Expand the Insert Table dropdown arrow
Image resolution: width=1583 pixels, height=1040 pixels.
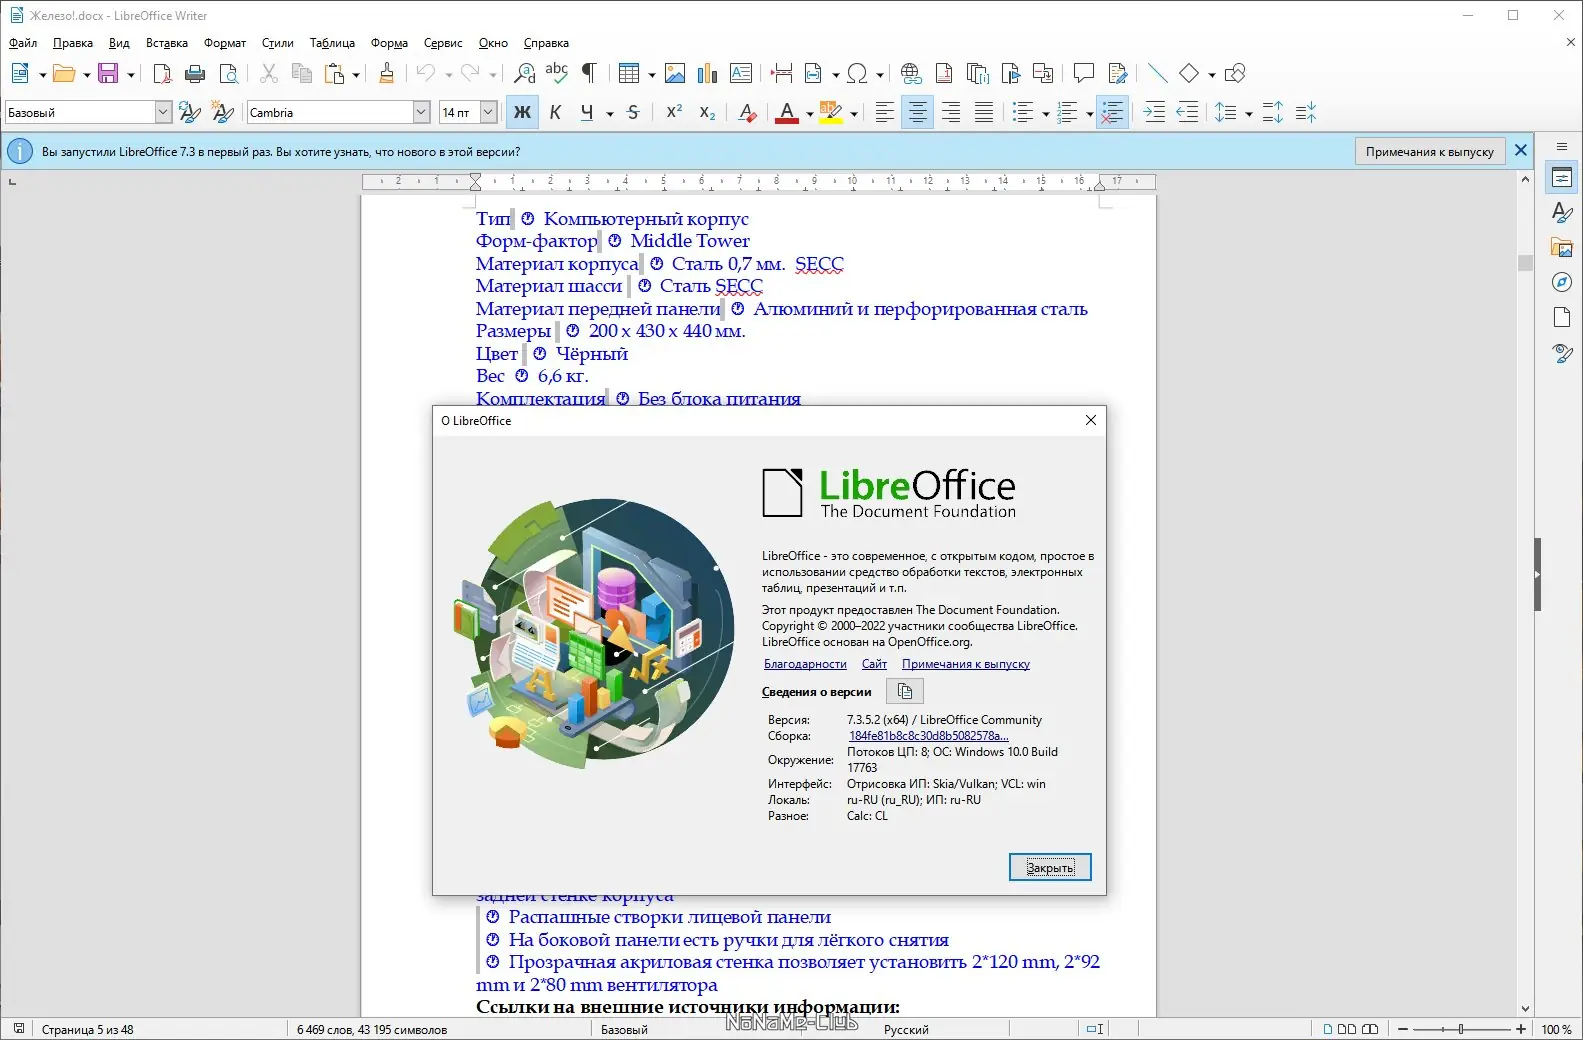click(651, 74)
